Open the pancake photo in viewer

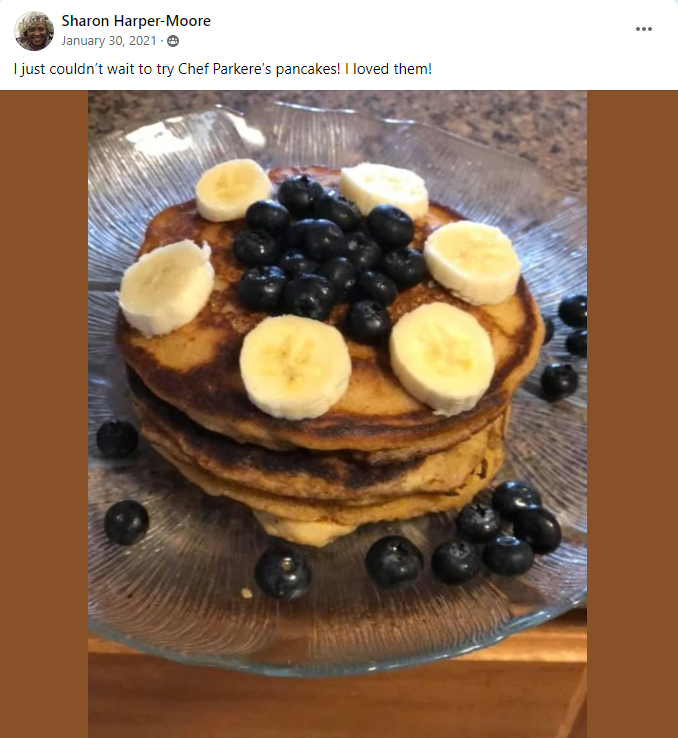tap(337, 414)
